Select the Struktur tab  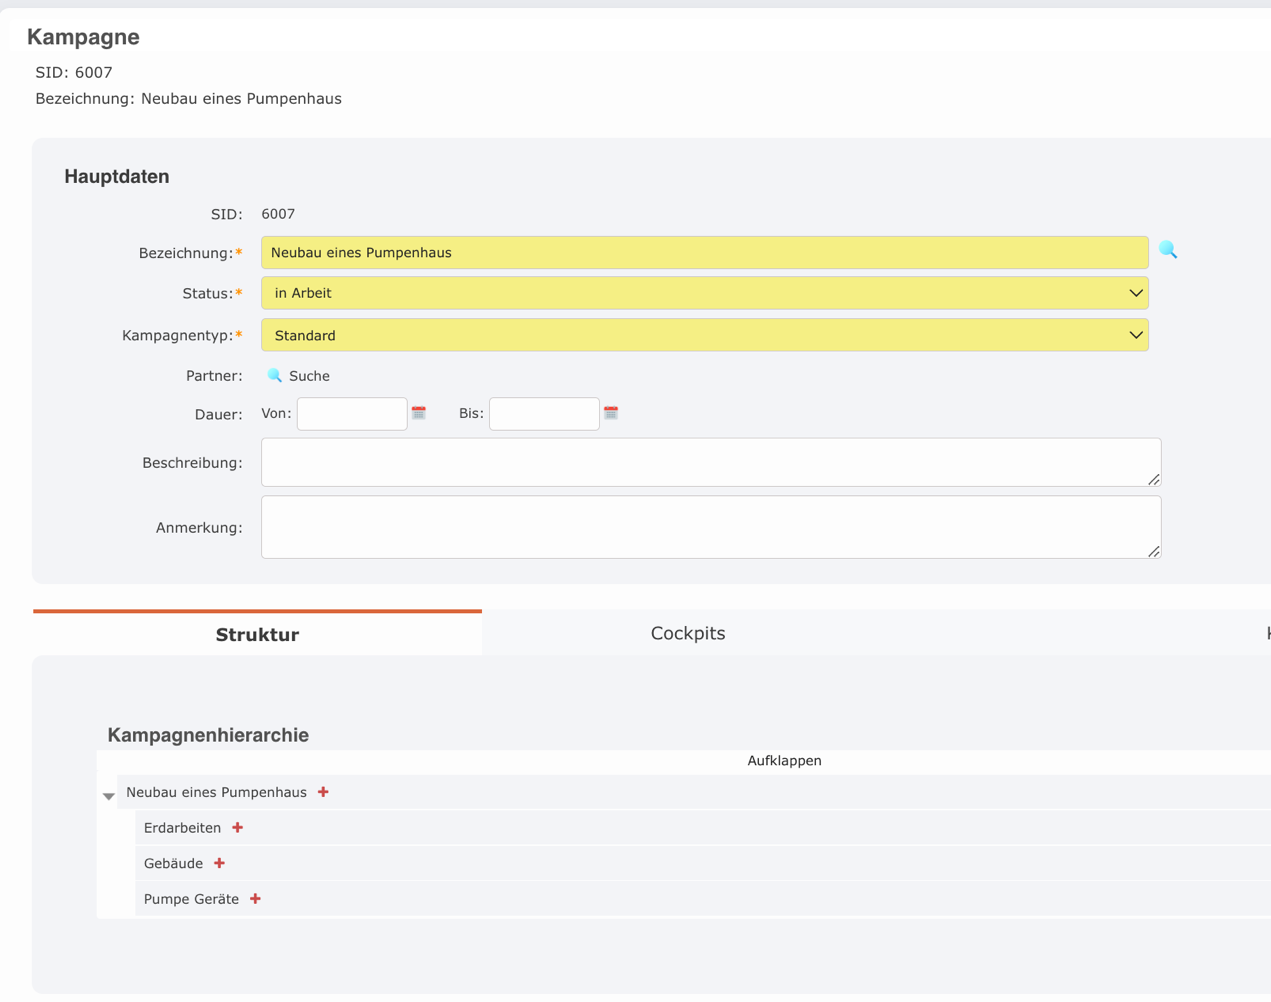click(x=257, y=634)
